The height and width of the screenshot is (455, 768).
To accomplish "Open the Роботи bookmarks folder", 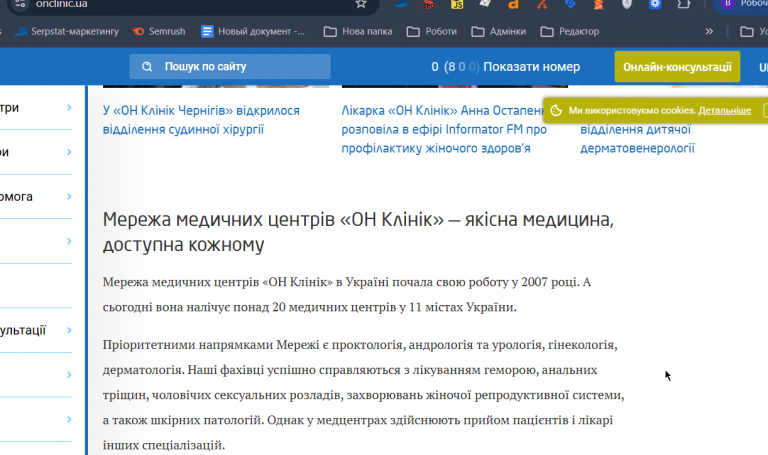I will click(432, 31).
